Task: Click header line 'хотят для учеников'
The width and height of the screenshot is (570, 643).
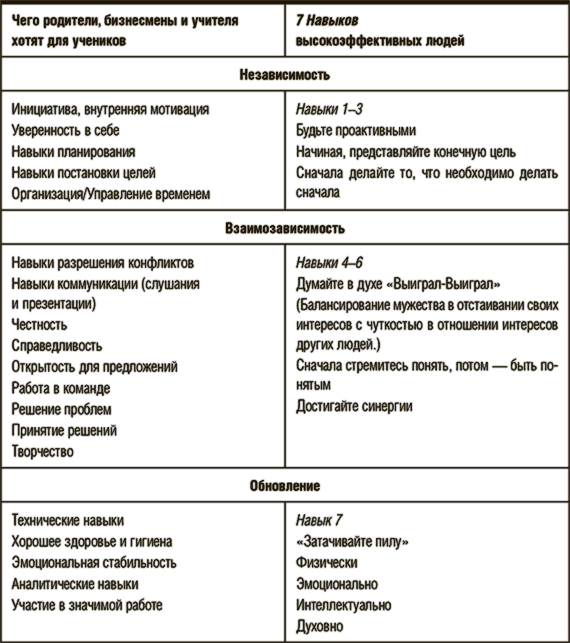Action: pos(68,41)
